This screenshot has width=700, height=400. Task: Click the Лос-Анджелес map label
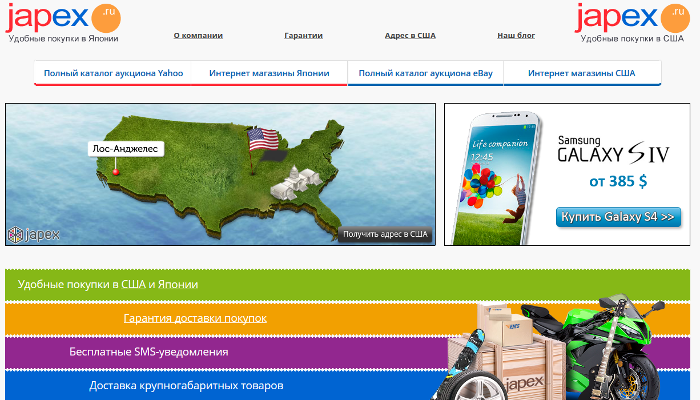pos(125,149)
